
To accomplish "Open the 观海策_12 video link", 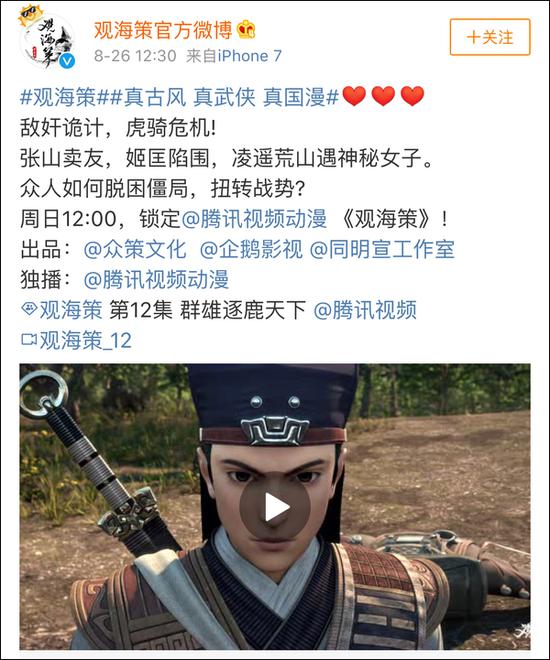I will (76, 340).
